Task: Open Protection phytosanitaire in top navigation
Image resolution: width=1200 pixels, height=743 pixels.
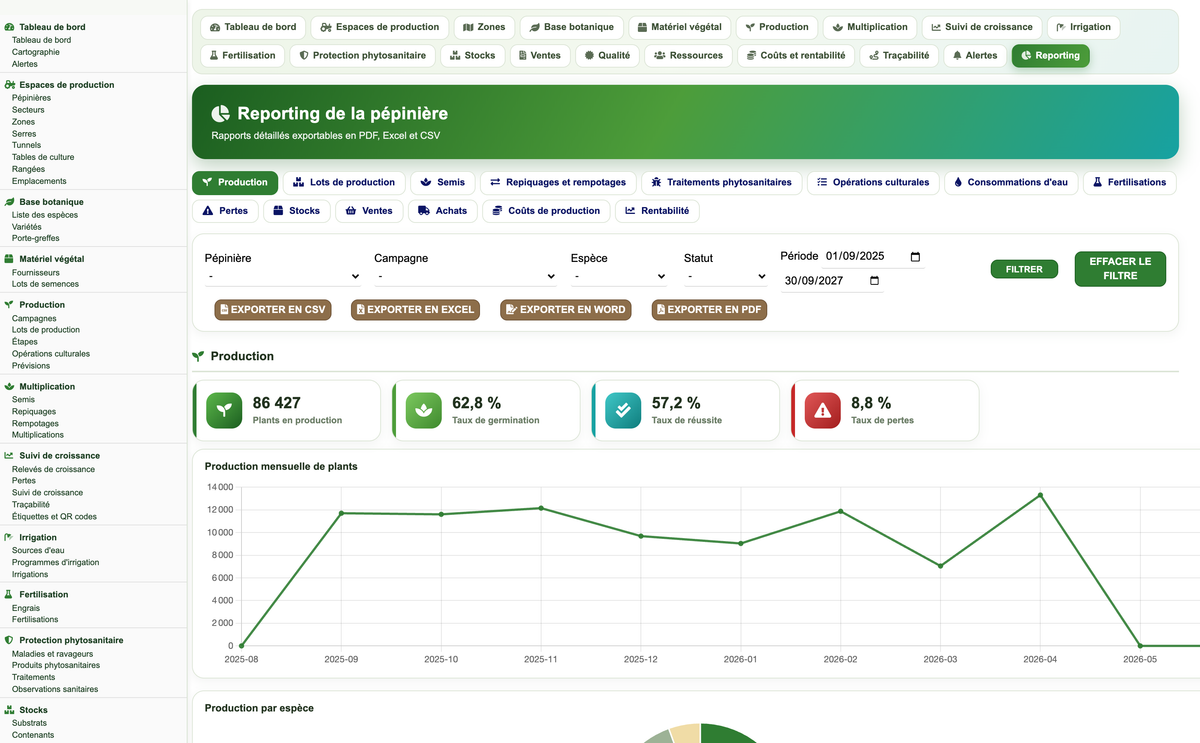Action: [x=362, y=55]
